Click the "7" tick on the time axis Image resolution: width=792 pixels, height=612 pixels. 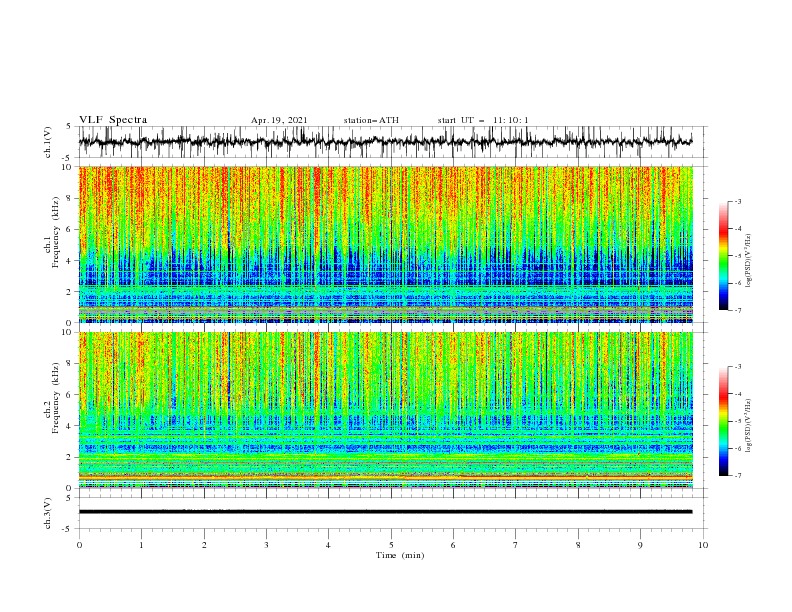click(x=516, y=545)
